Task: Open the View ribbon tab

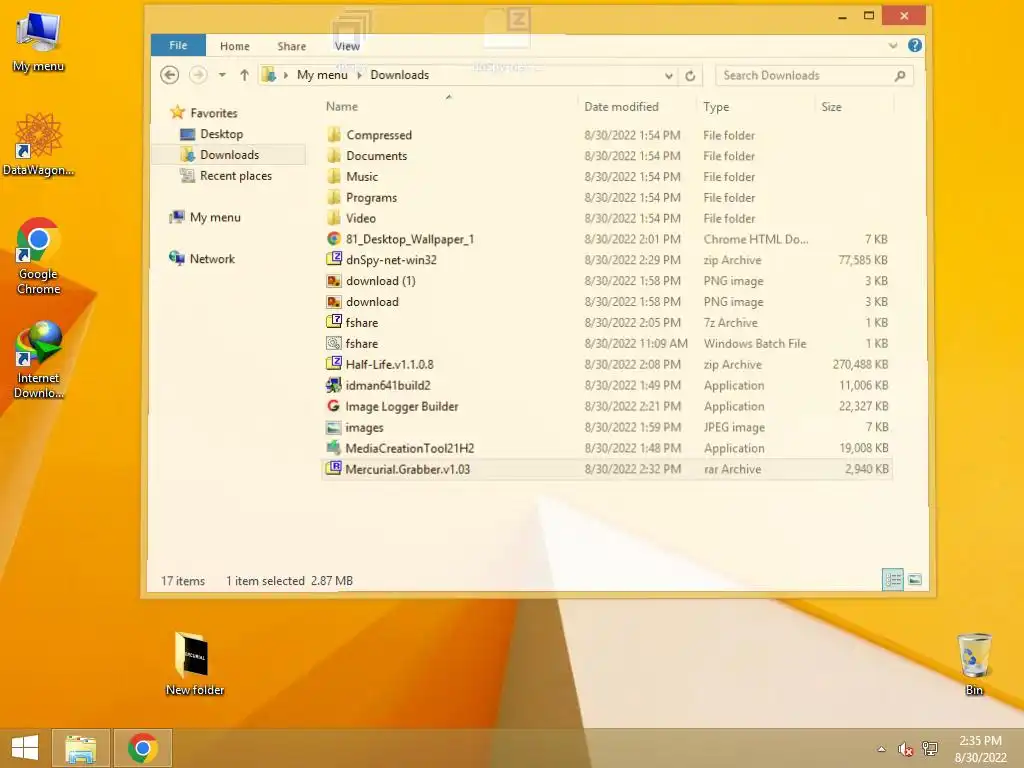Action: (347, 46)
